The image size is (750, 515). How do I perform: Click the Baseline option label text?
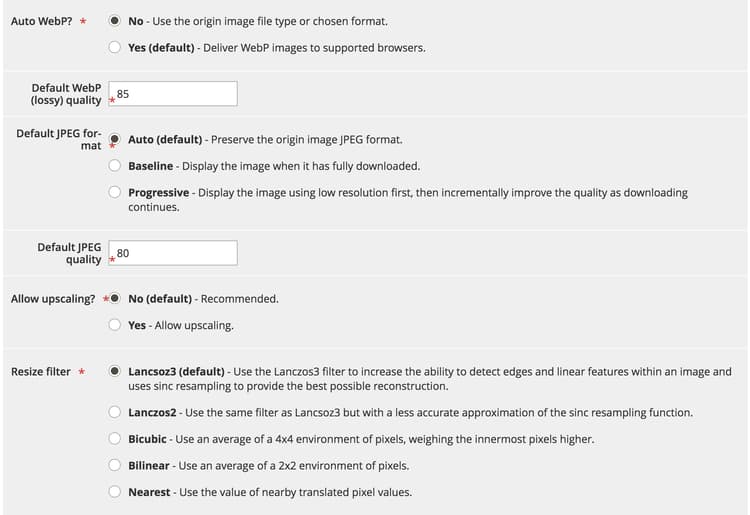click(150, 166)
